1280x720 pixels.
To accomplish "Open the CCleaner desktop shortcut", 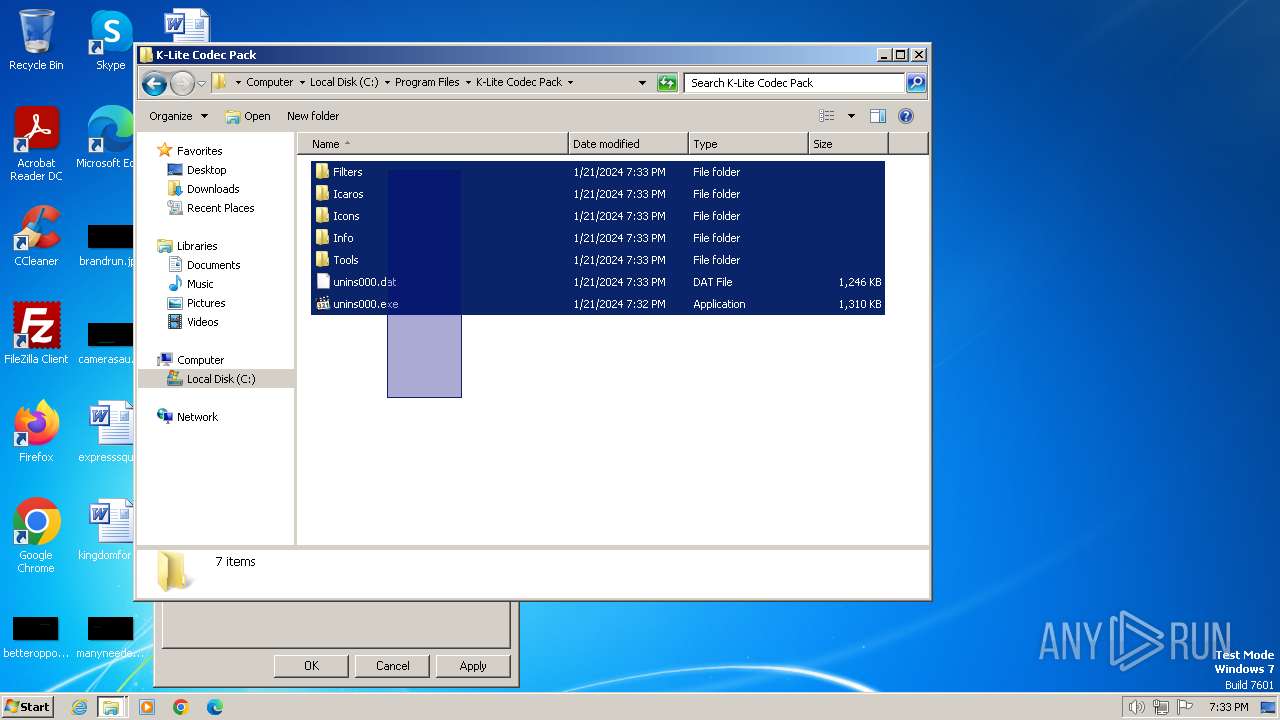I will (x=36, y=236).
